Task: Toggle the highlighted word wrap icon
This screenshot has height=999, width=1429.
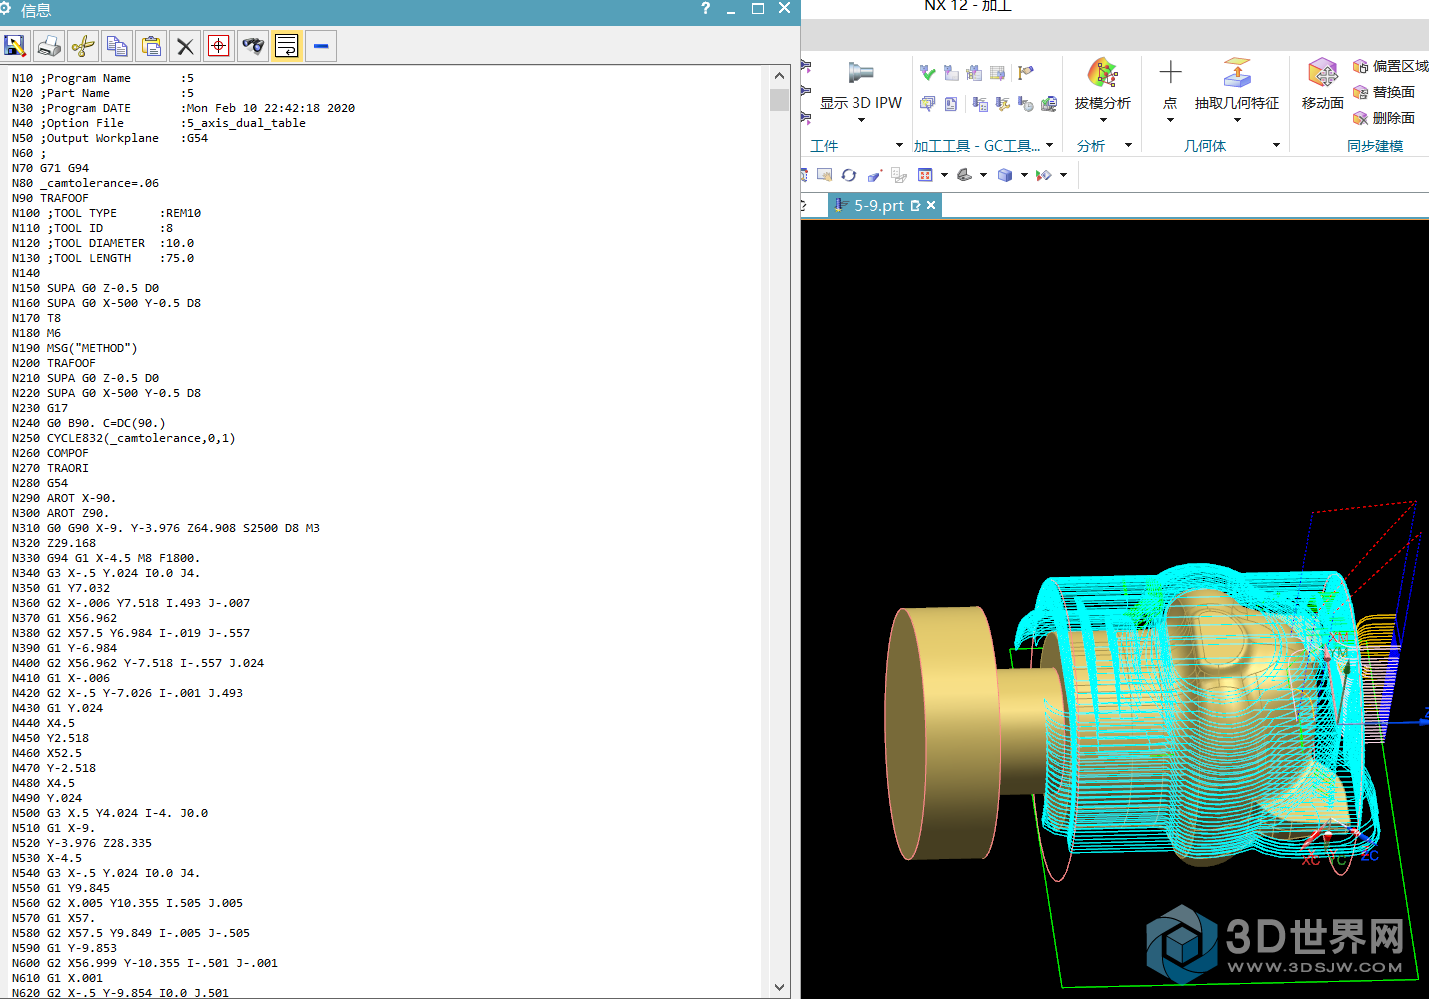Action: pos(287,46)
